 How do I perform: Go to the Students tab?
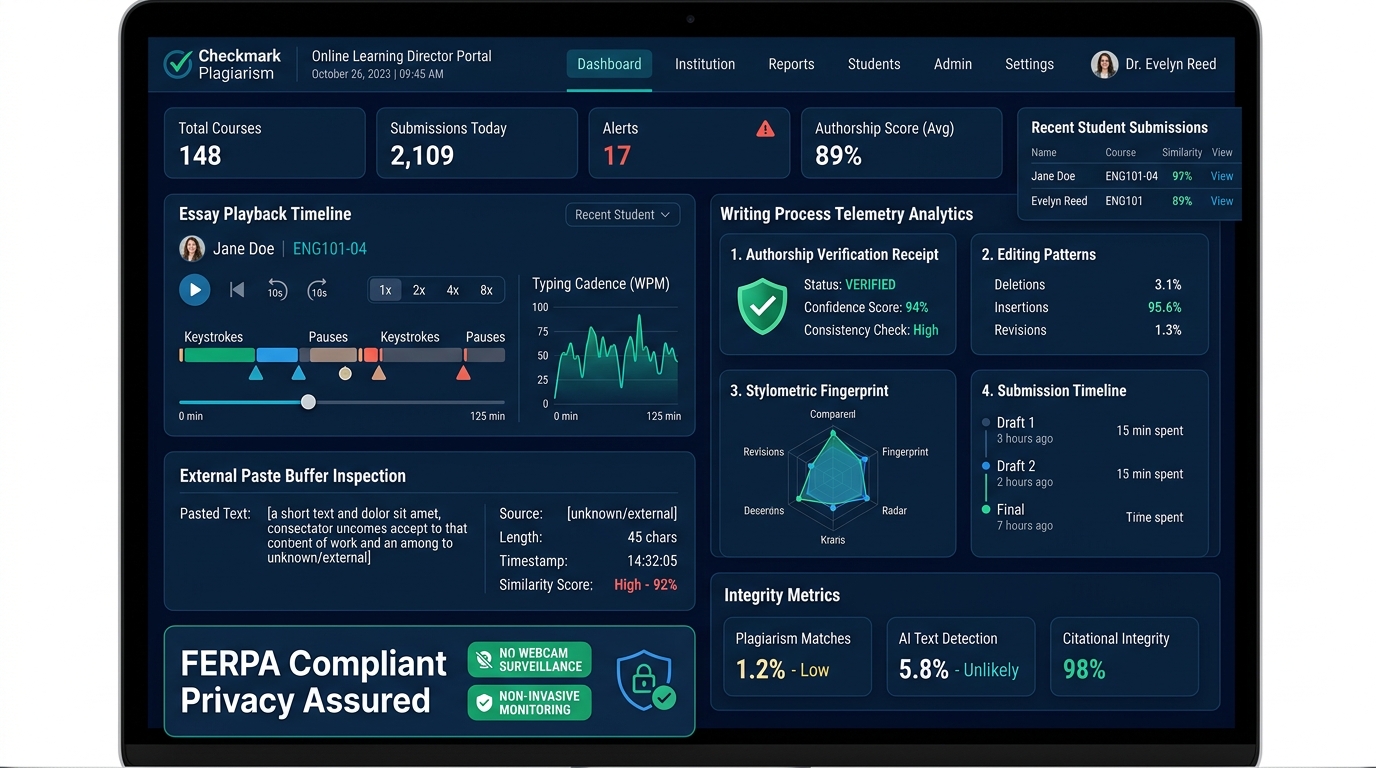[x=874, y=64]
